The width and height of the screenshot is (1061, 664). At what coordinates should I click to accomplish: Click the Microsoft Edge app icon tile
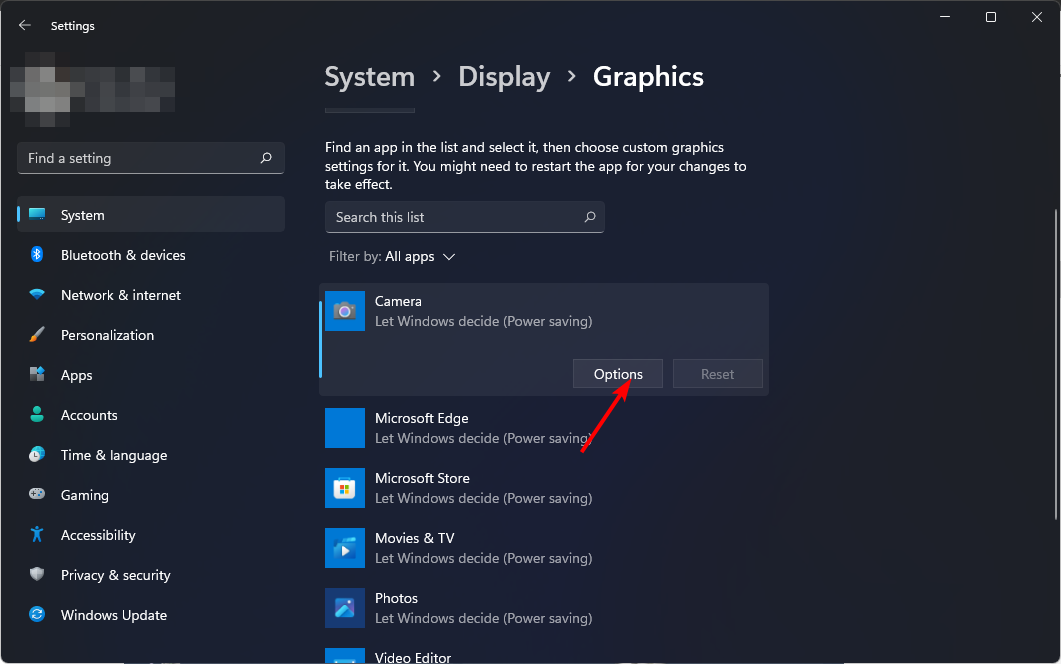point(345,428)
